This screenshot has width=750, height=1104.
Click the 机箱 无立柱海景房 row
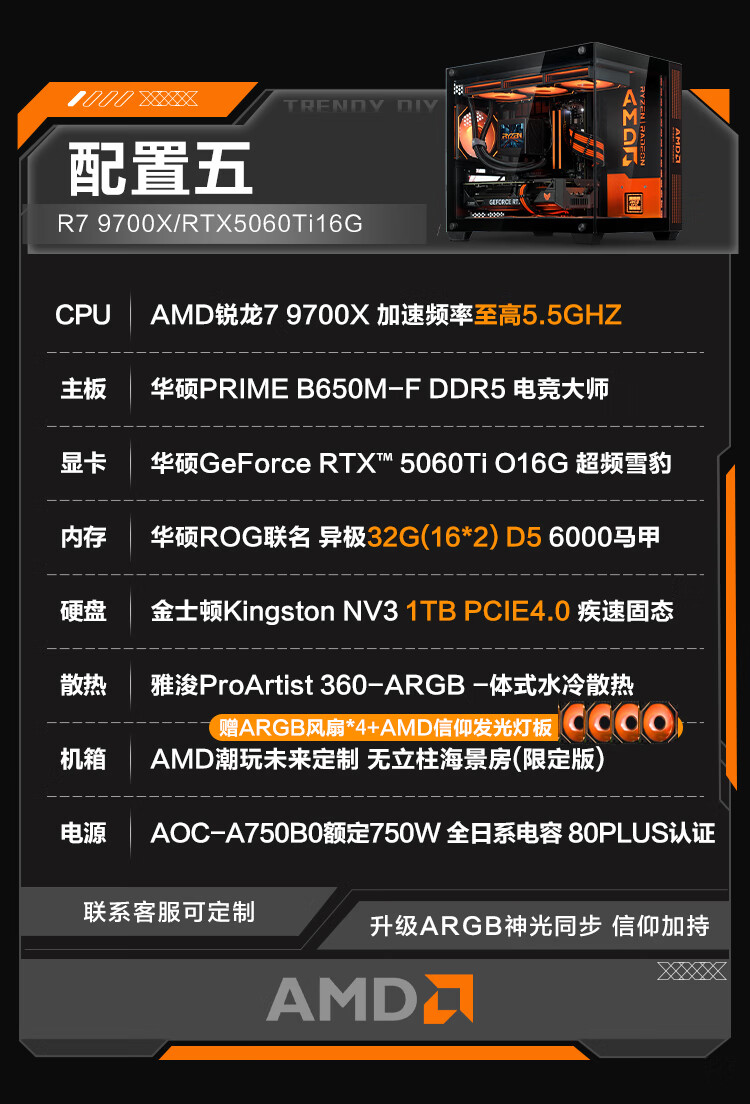coord(375,760)
